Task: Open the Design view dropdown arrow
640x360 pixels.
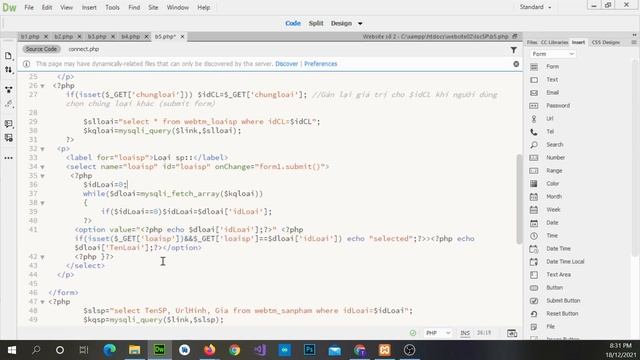Action: tap(360, 24)
